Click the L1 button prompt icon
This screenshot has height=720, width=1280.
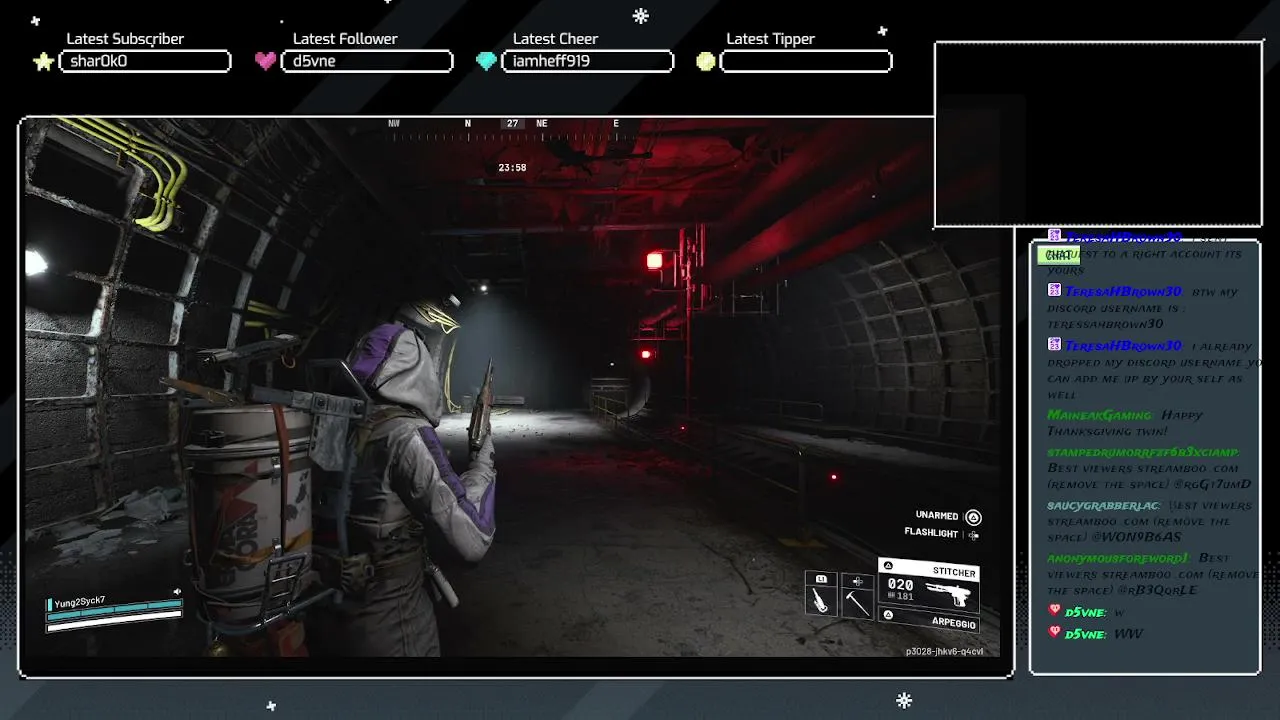point(821,579)
